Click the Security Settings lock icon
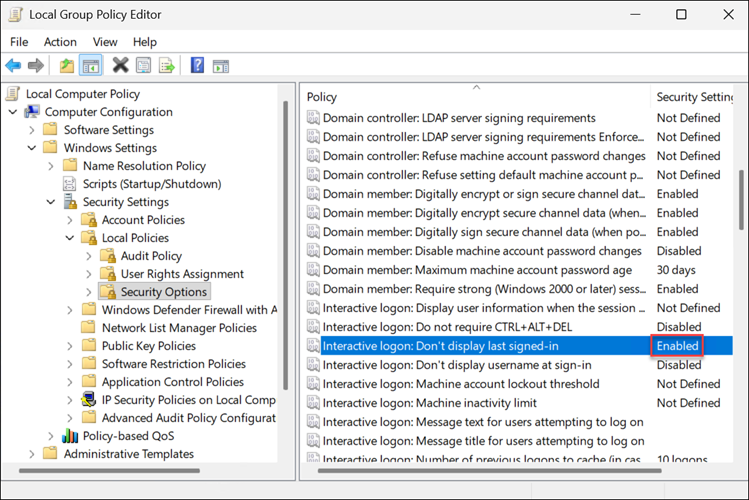 tap(70, 202)
